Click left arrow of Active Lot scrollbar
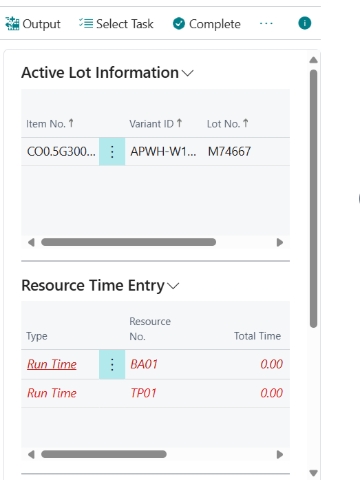 point(31,242)
